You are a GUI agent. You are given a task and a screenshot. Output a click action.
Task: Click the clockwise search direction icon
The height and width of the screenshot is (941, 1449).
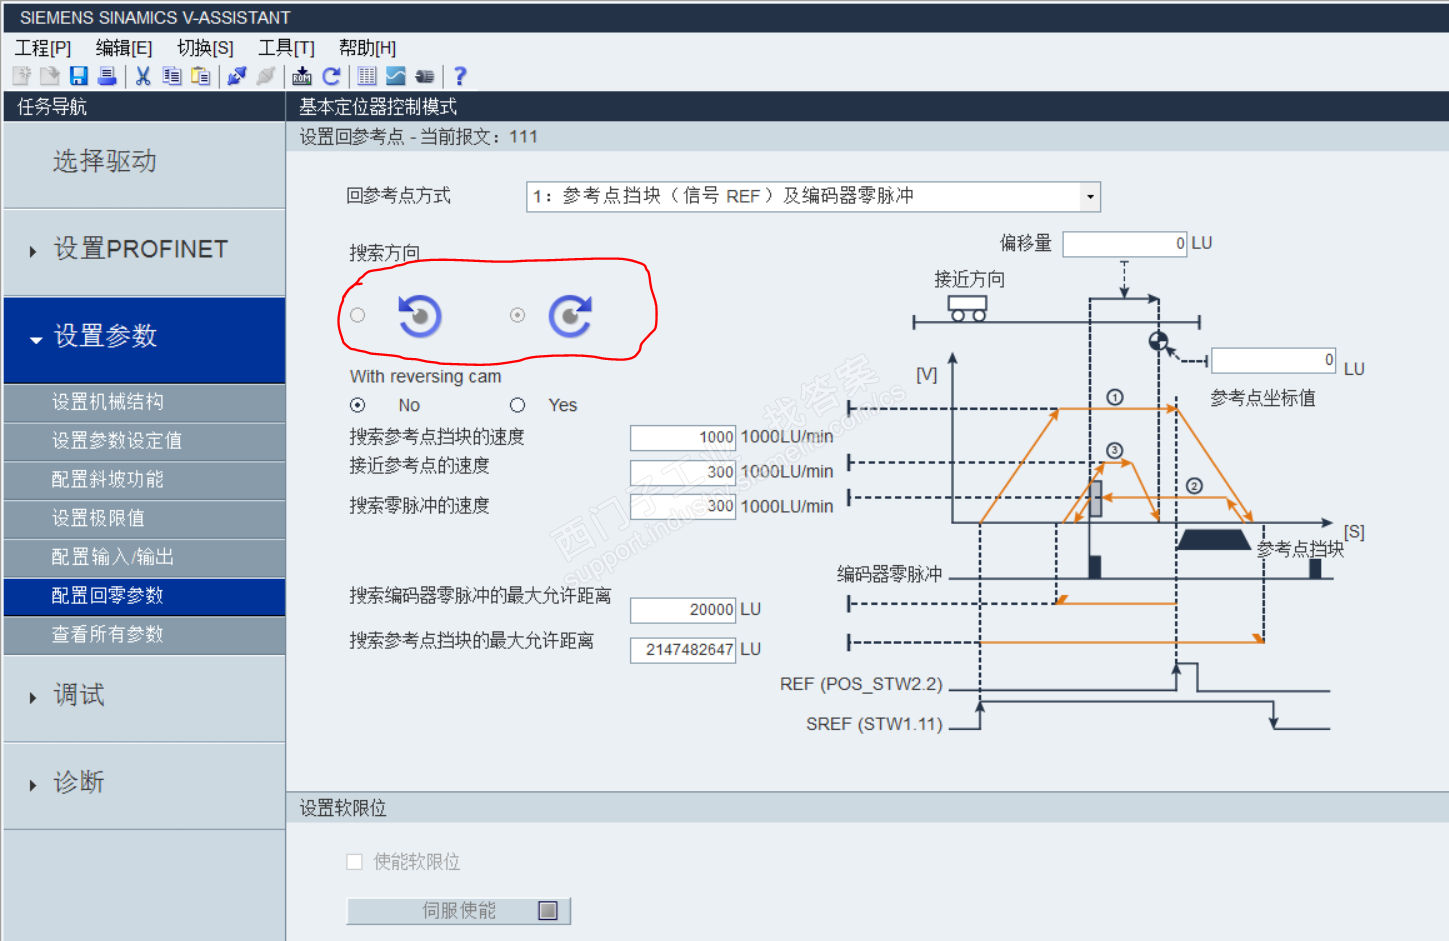(570, 316)
